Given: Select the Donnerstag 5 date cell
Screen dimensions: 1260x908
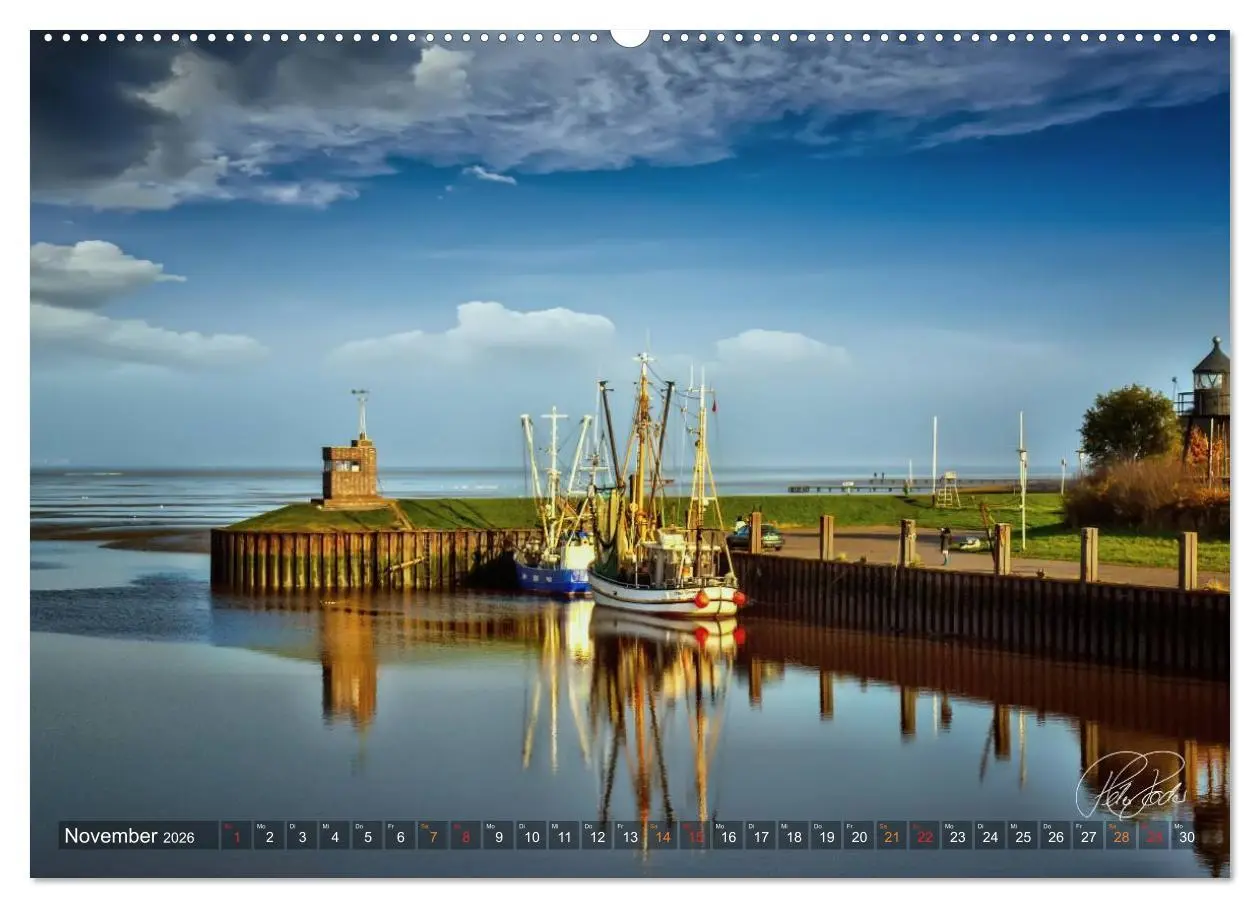Looking at the screenshot, I should (367, 835).
